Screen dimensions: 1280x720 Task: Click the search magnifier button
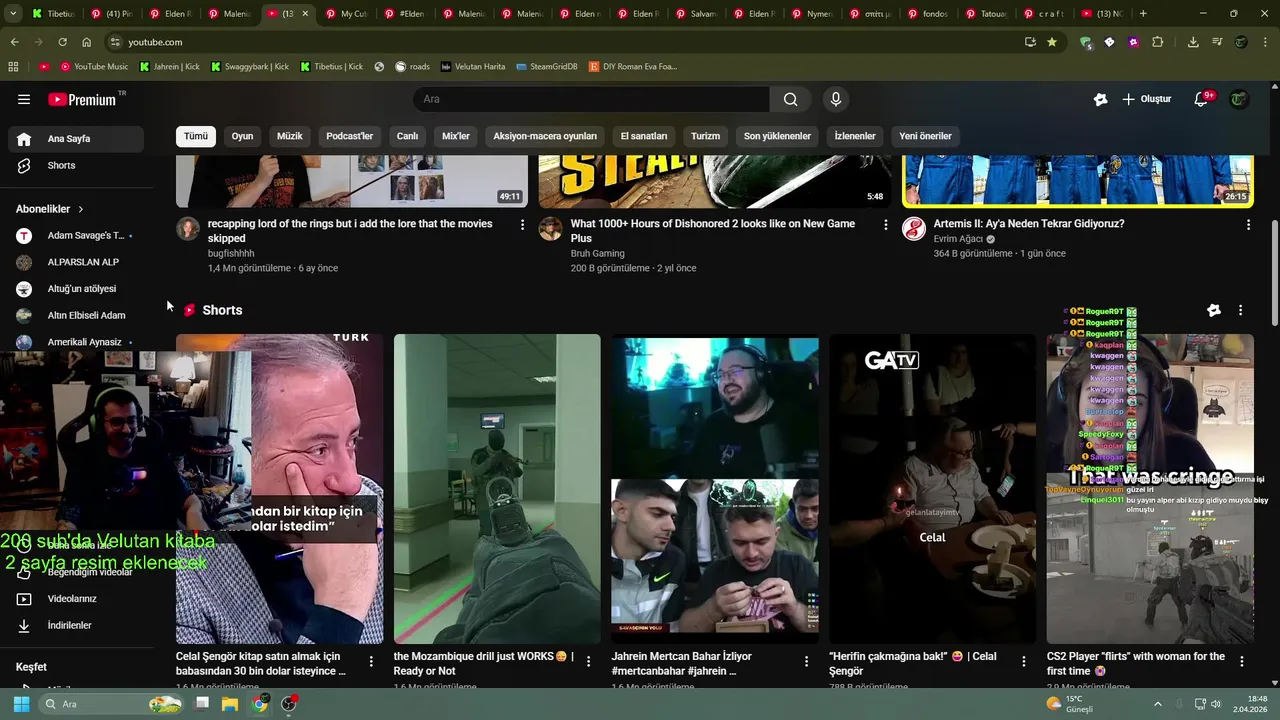(x=790, y=99)
